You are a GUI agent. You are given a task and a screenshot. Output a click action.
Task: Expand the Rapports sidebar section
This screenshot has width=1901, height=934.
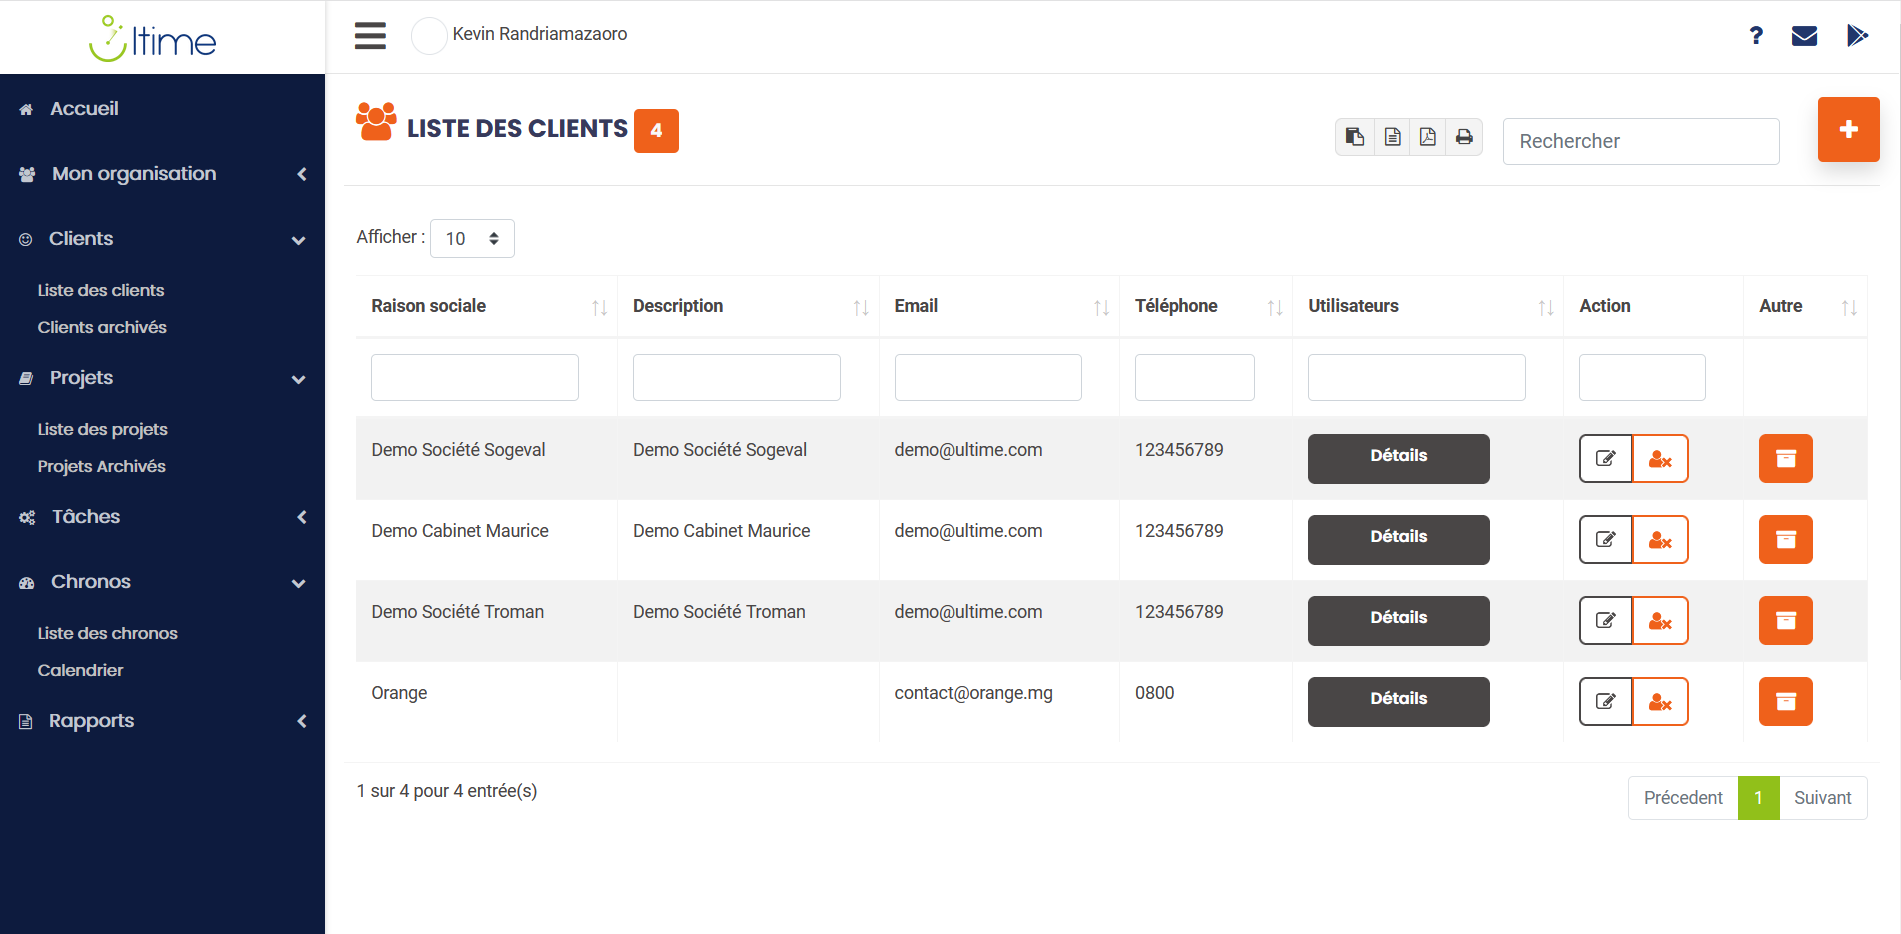pos(162,721)
